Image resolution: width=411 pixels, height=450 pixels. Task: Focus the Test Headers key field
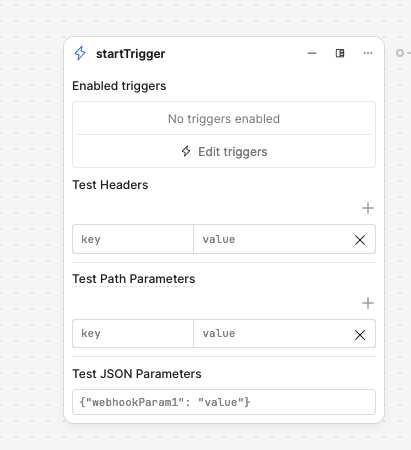pyautogui.click(x=133, y=239)
